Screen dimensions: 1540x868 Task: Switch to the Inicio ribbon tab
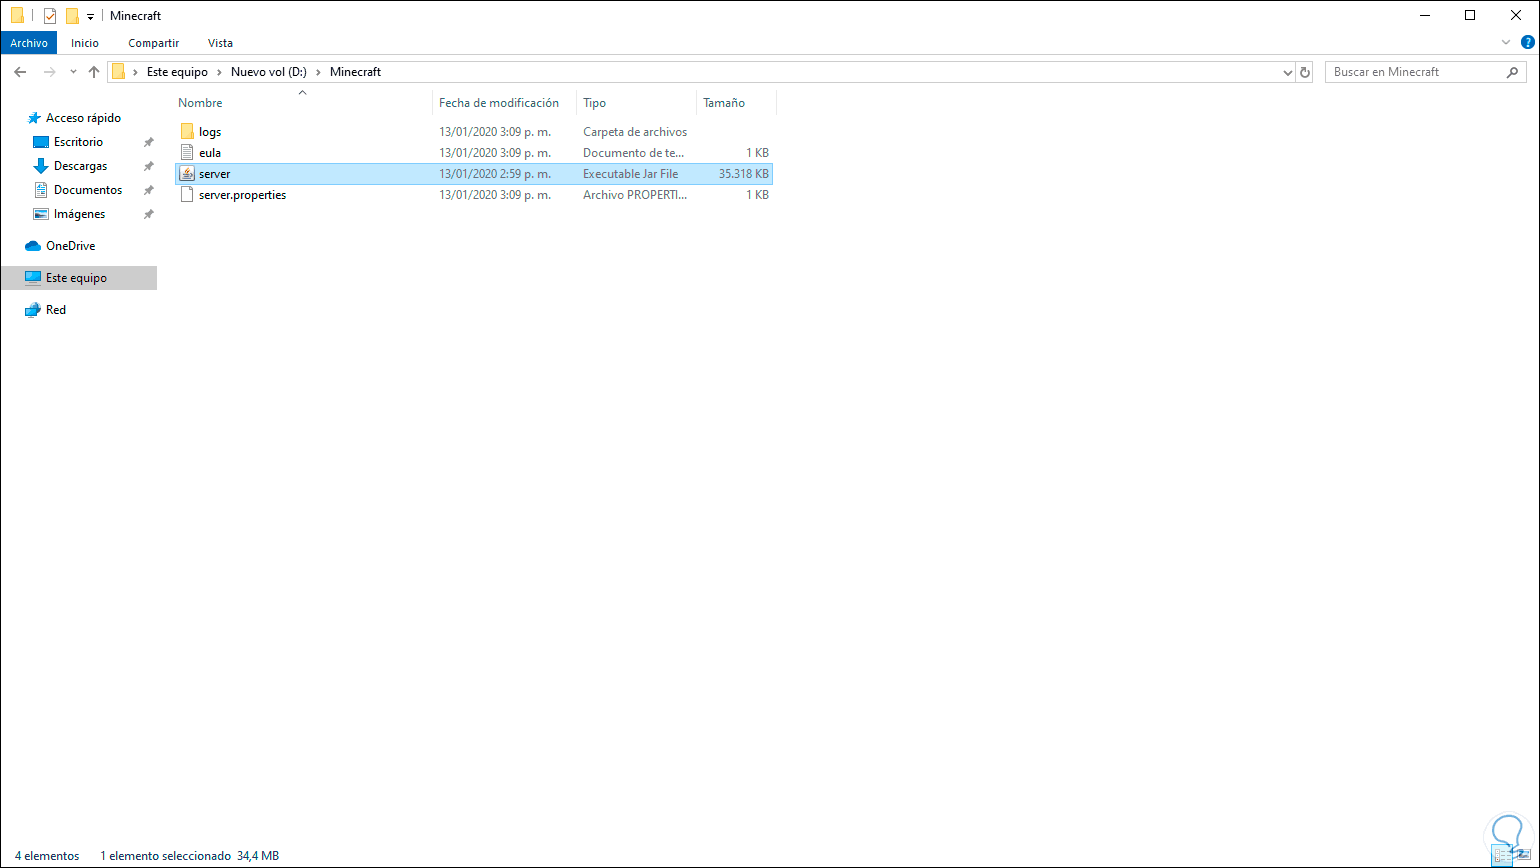coord(85,43)
